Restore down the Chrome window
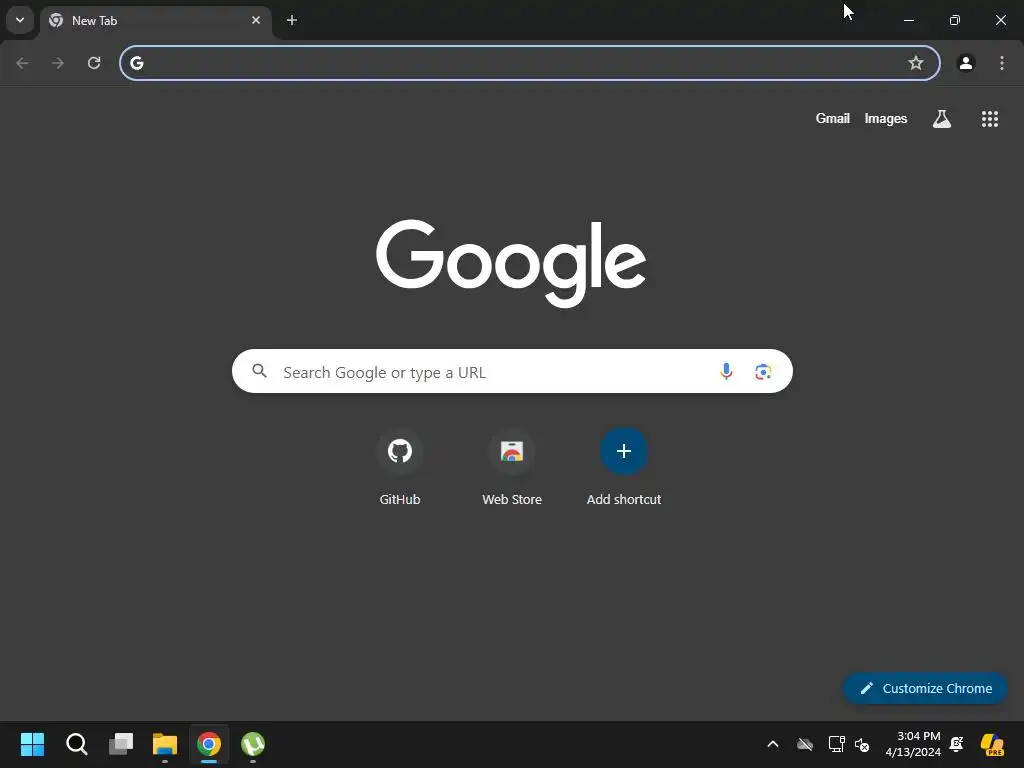This screenshot has width=1024, height=768. tap(955, 20)
